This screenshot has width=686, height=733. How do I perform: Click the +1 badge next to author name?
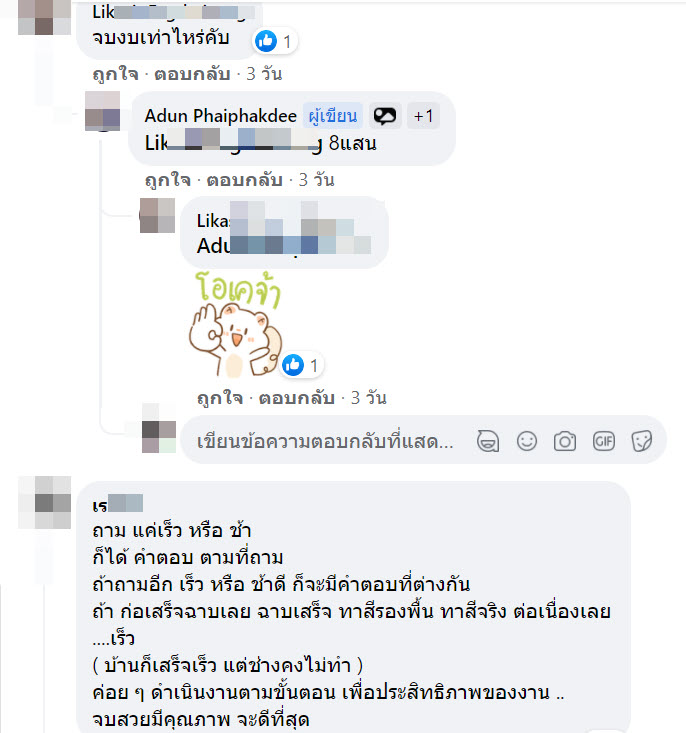pos(424,115)
